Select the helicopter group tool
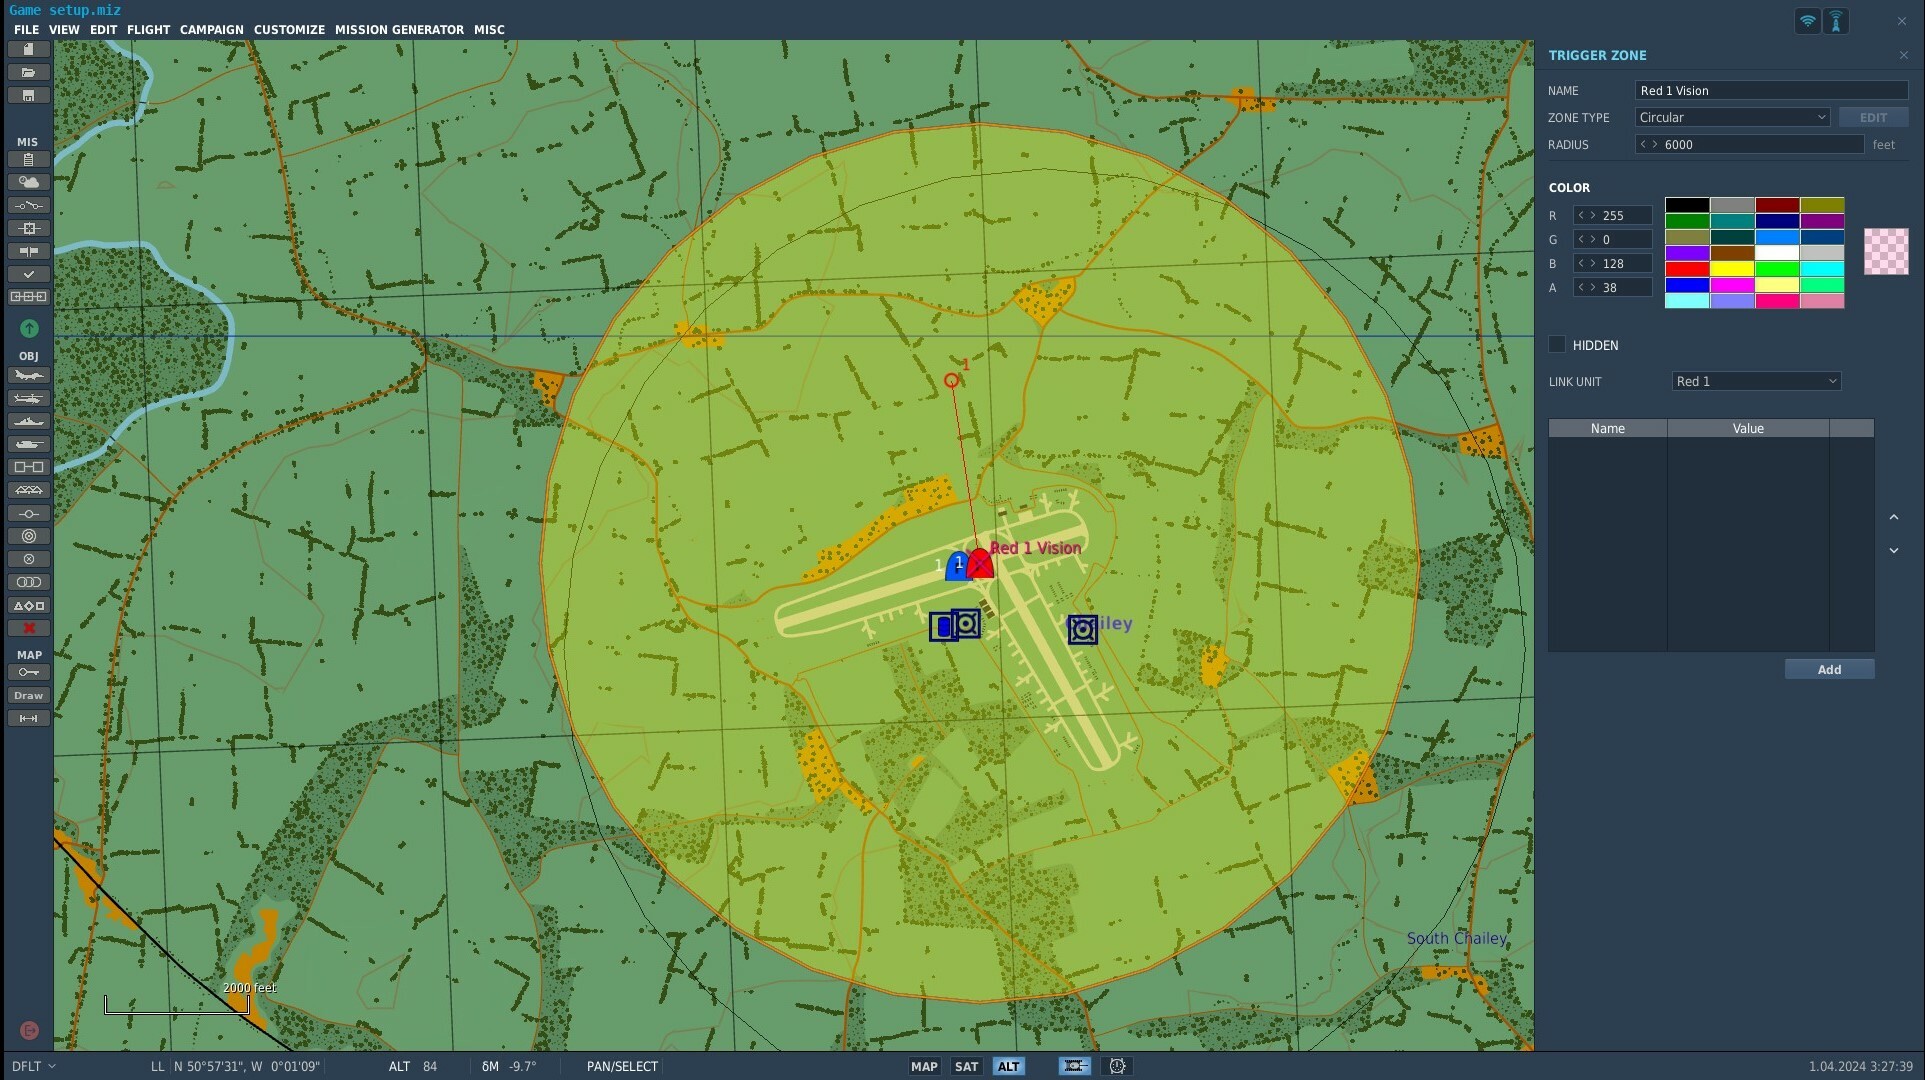Screen dimensions: 1925x1080 click(28, 398)
